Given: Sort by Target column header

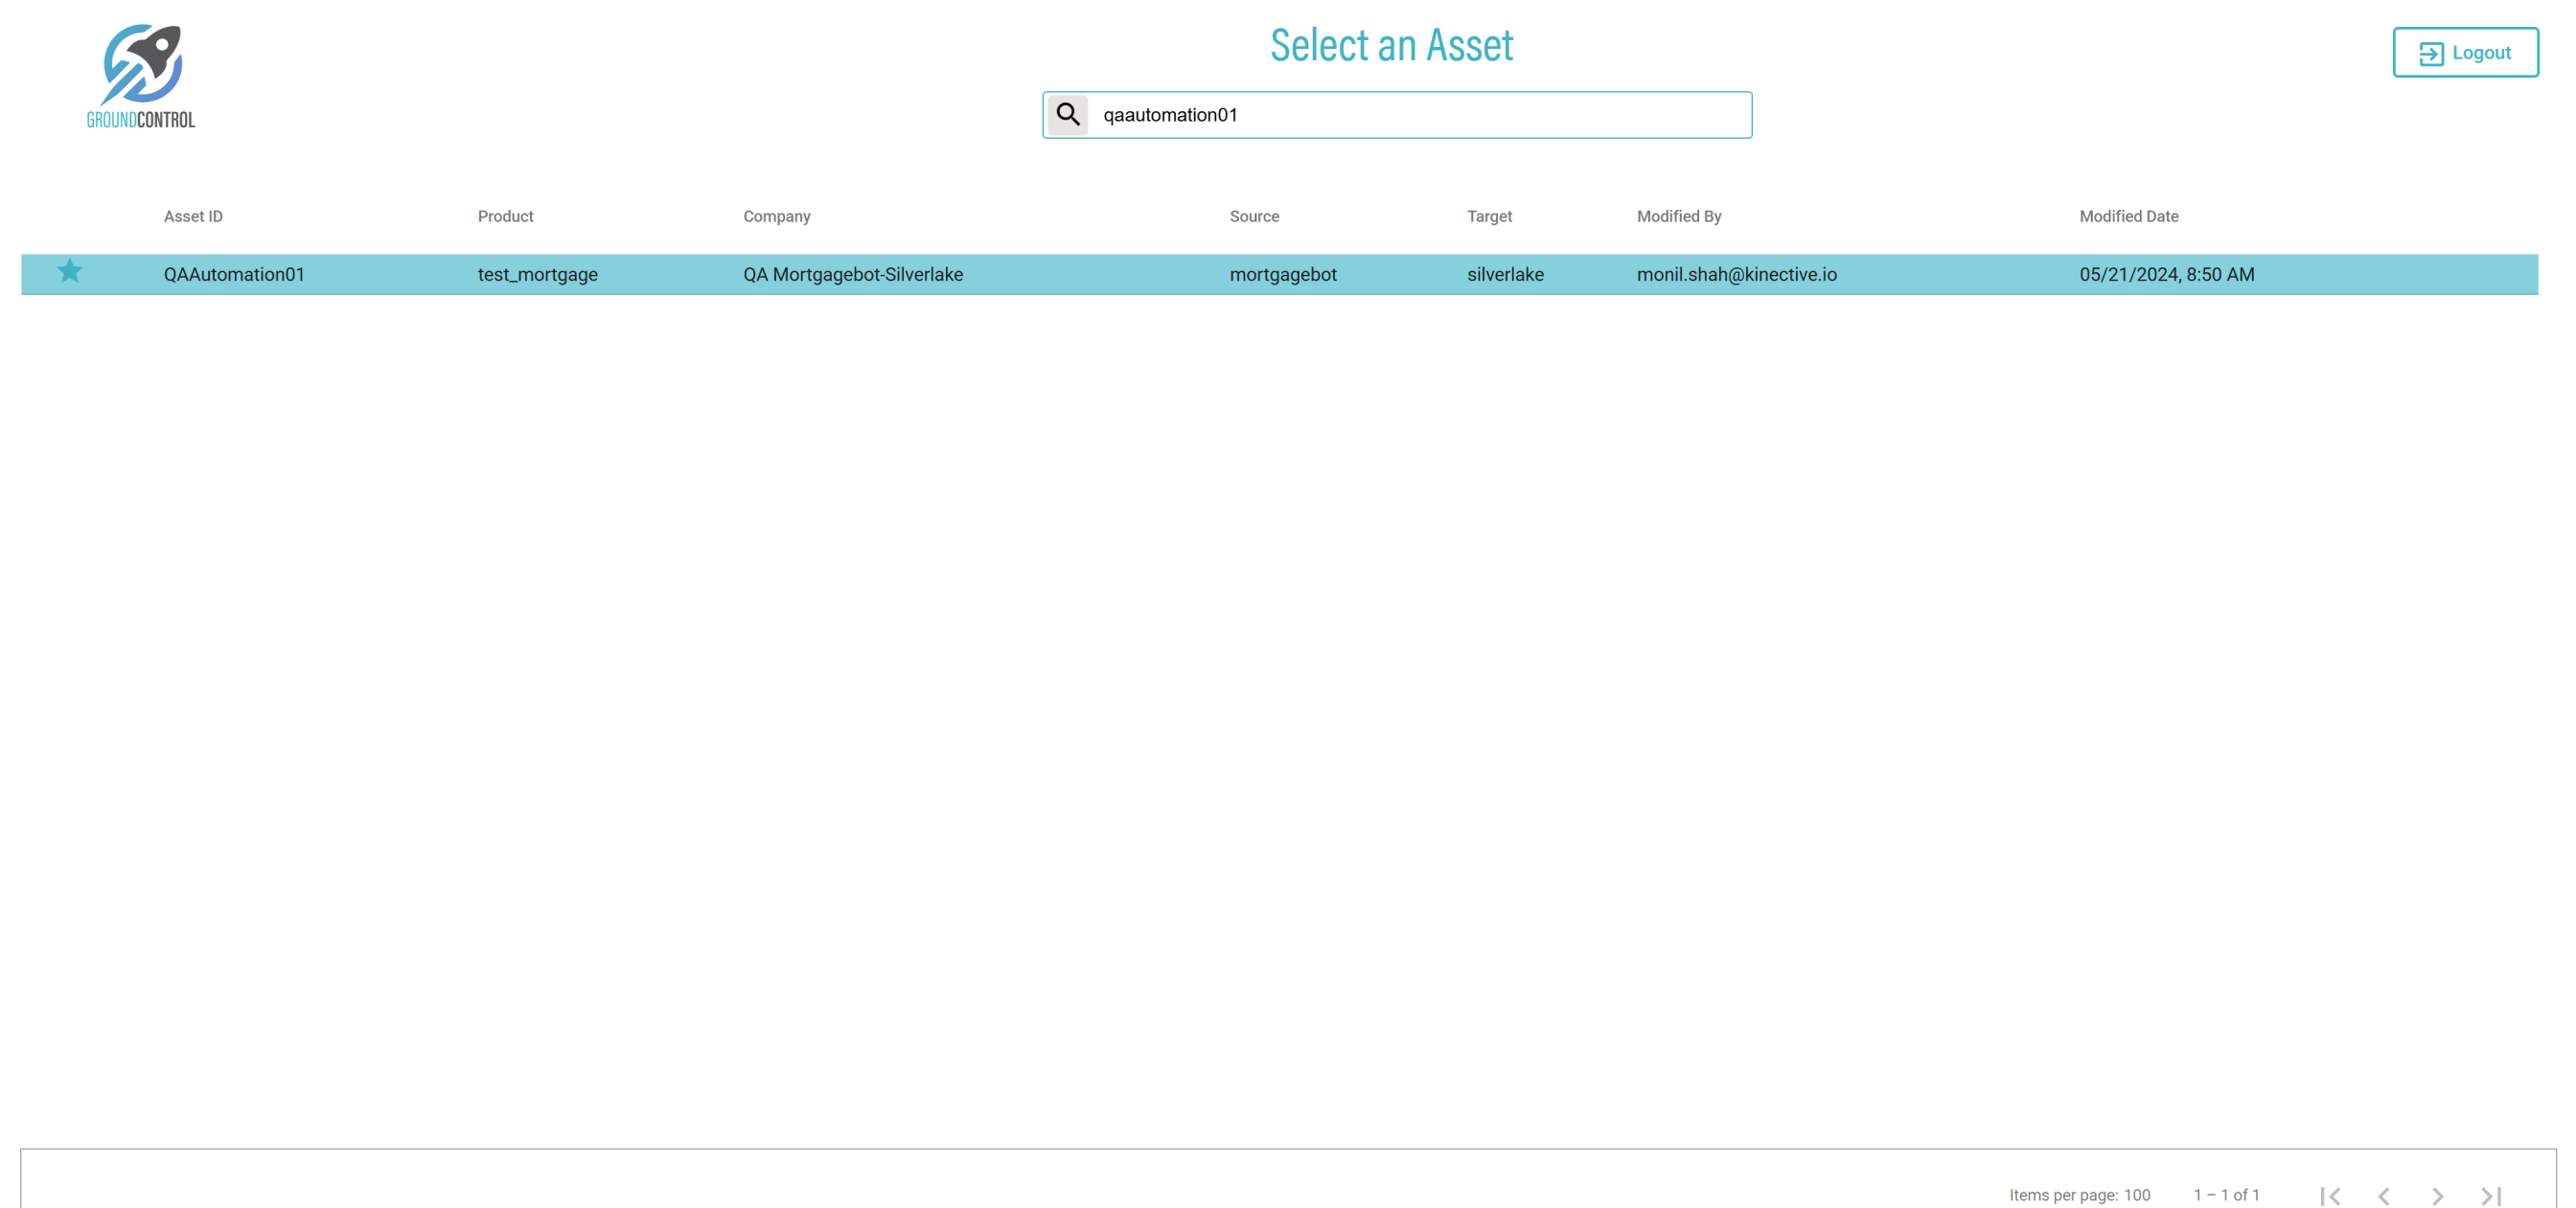Looking at the screenshot, I should pos(1489,216).
